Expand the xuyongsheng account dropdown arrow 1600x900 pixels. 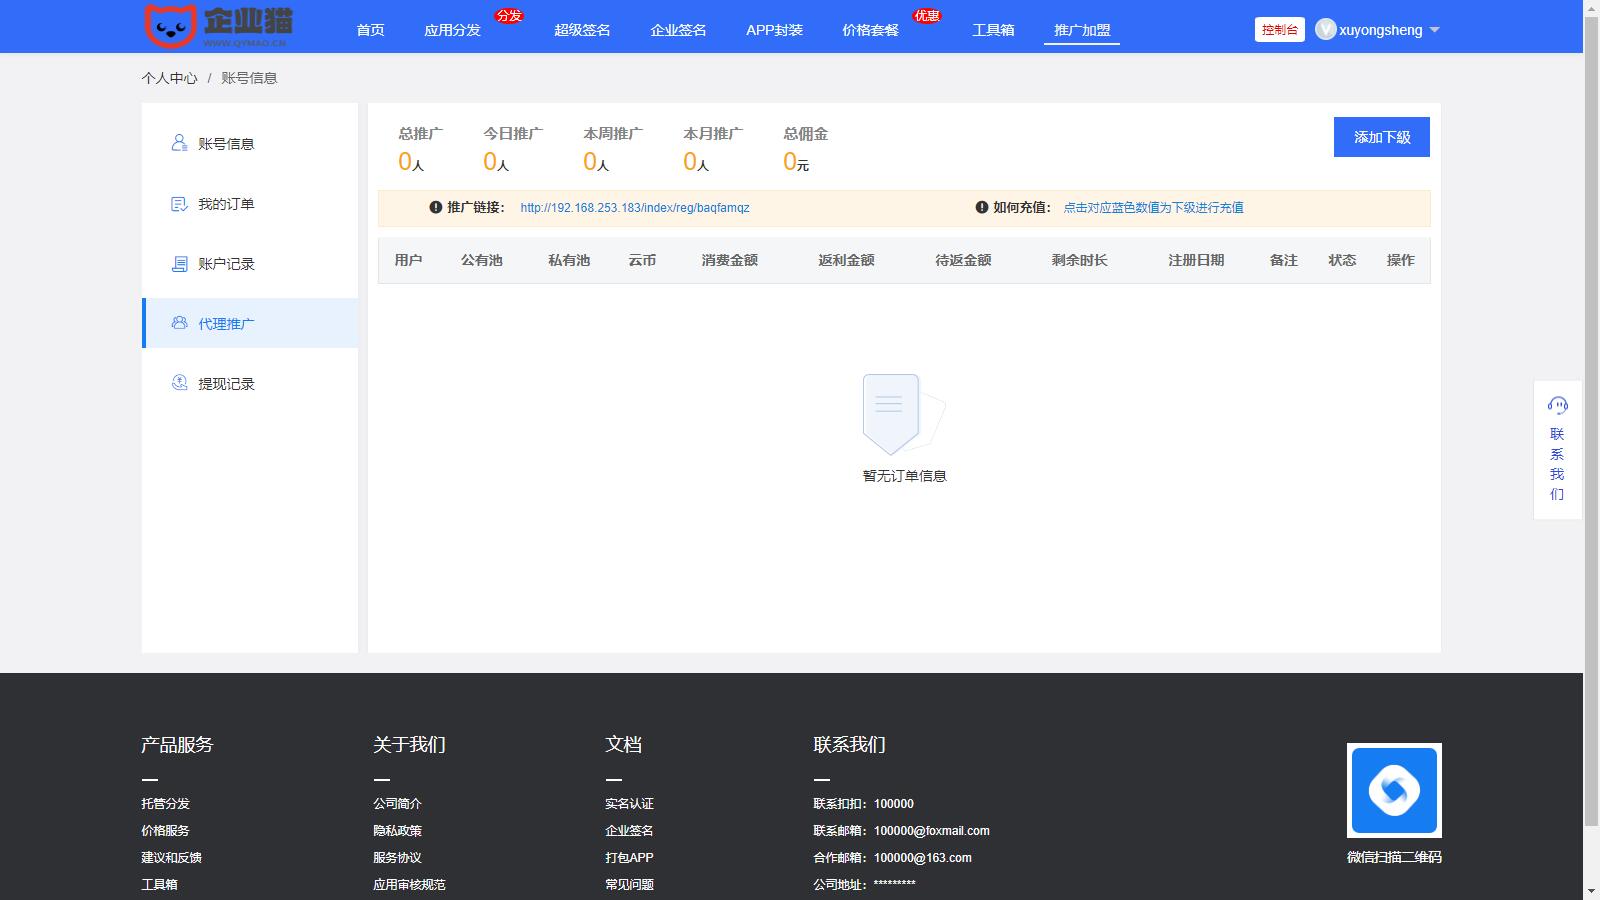(x=1435, y=30)
